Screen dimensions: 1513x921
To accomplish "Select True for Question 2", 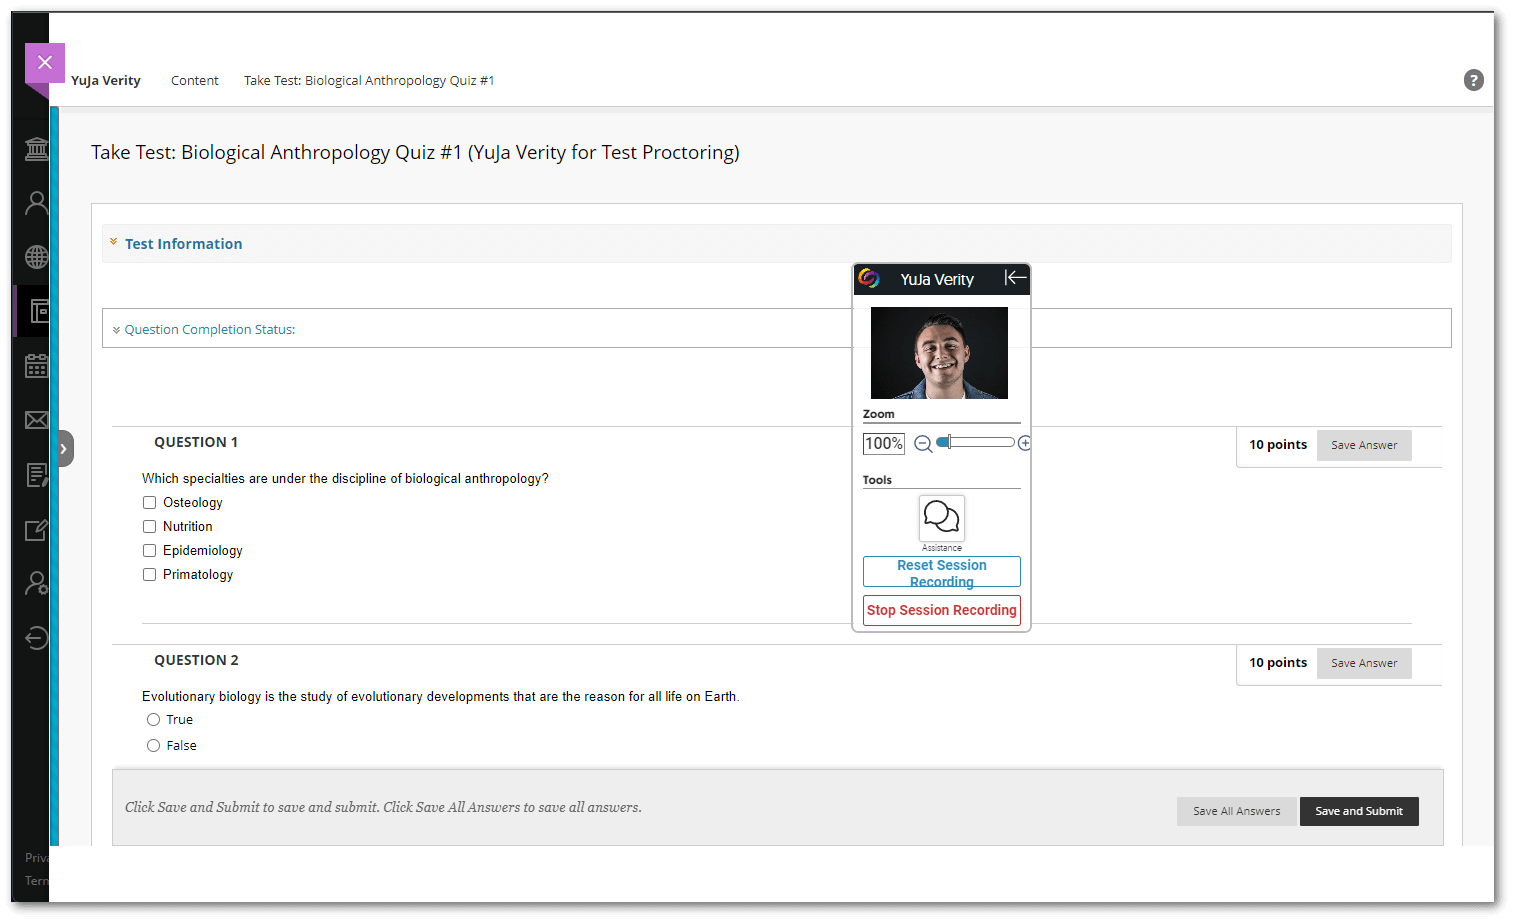I will click(x=153, y=720).
